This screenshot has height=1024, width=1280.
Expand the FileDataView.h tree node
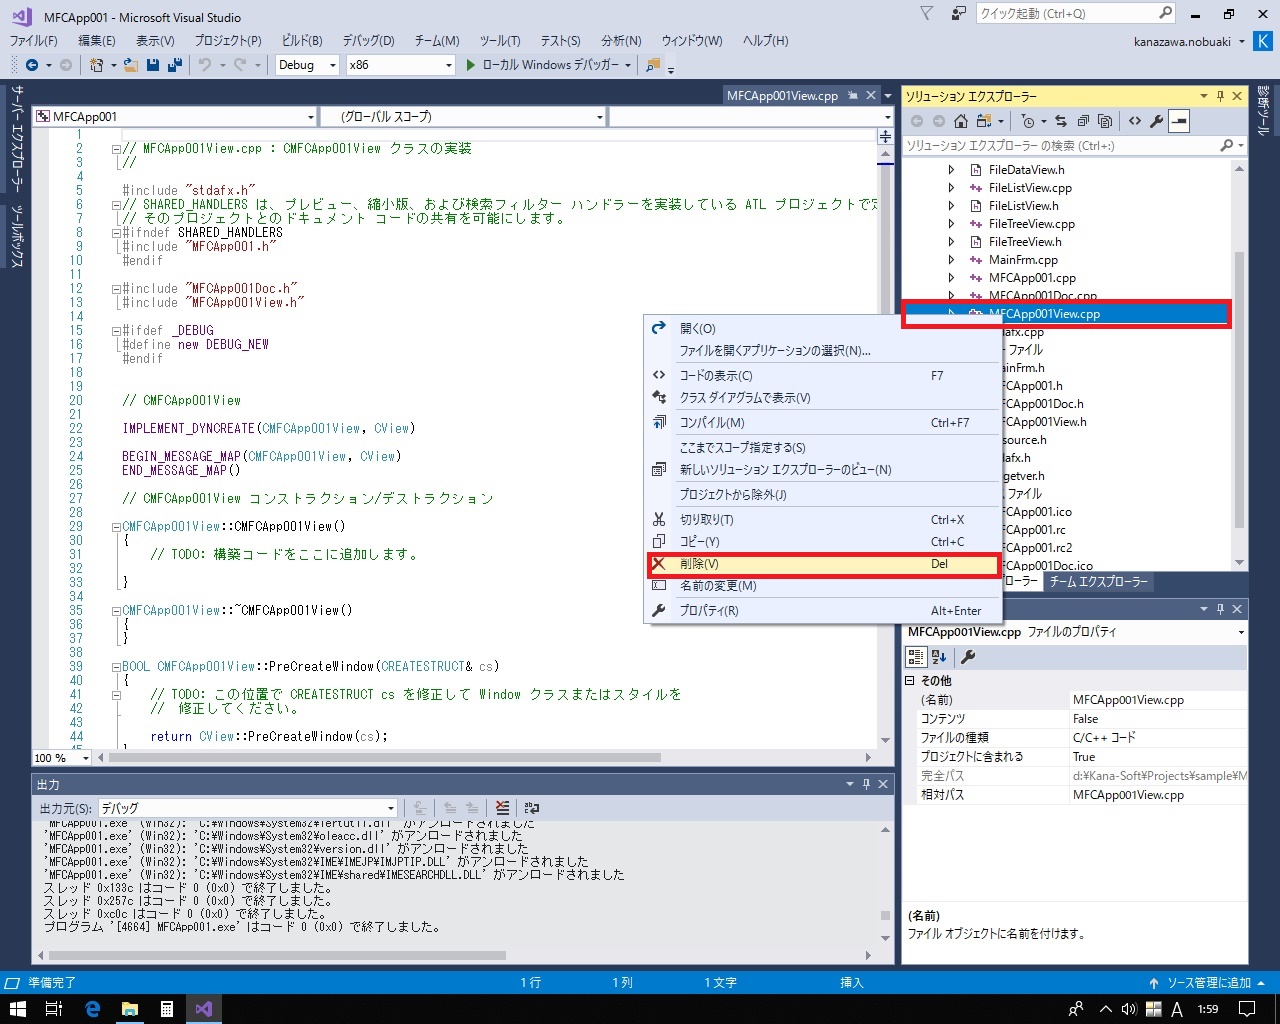[951, 170]
